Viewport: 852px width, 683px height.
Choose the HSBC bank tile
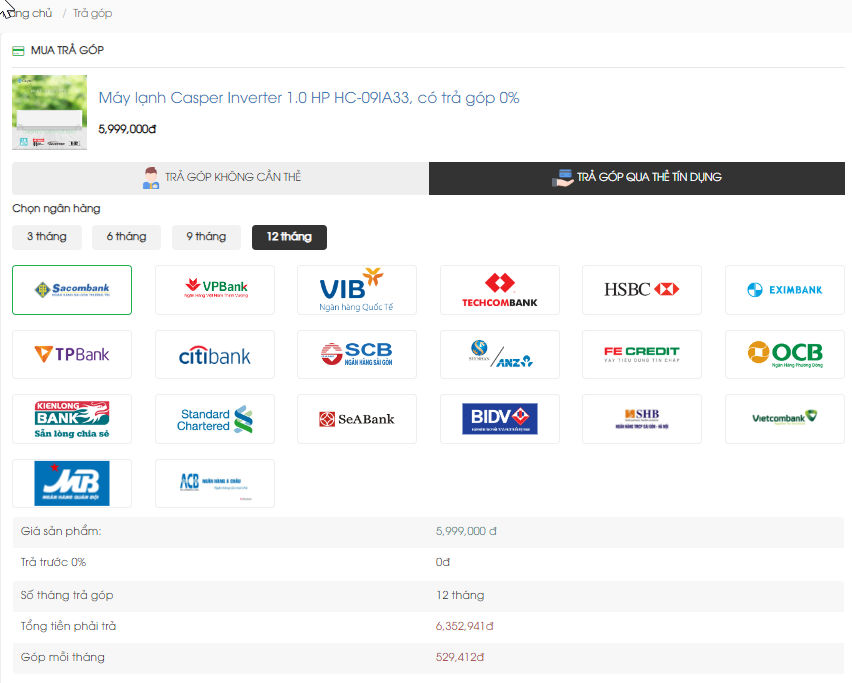click(x=642, y=290)
